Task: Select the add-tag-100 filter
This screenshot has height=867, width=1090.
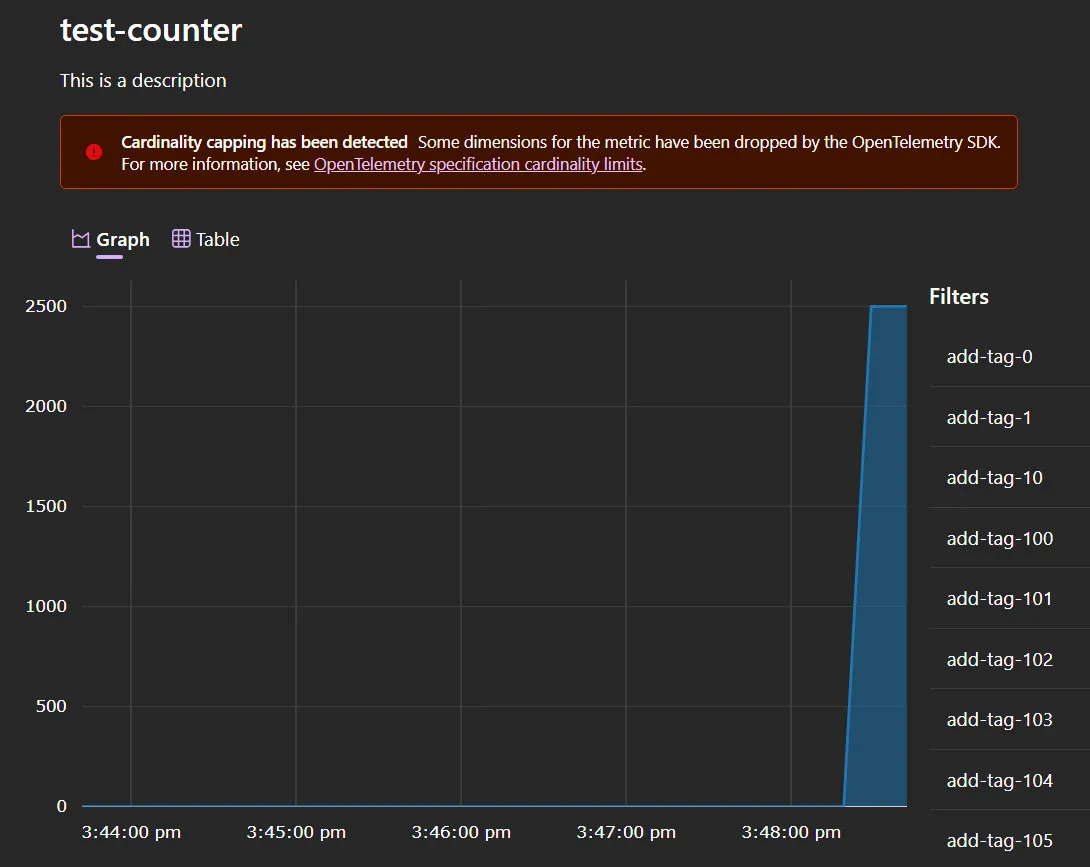Action: coord(999,538)
